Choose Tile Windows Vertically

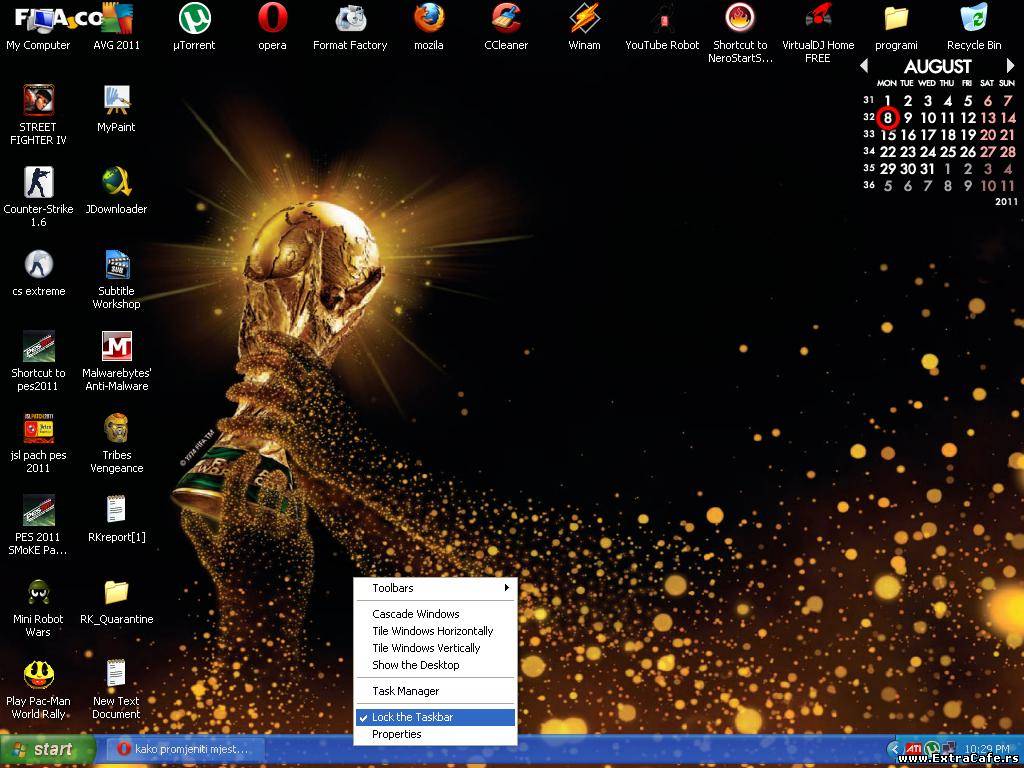[436, 648]
